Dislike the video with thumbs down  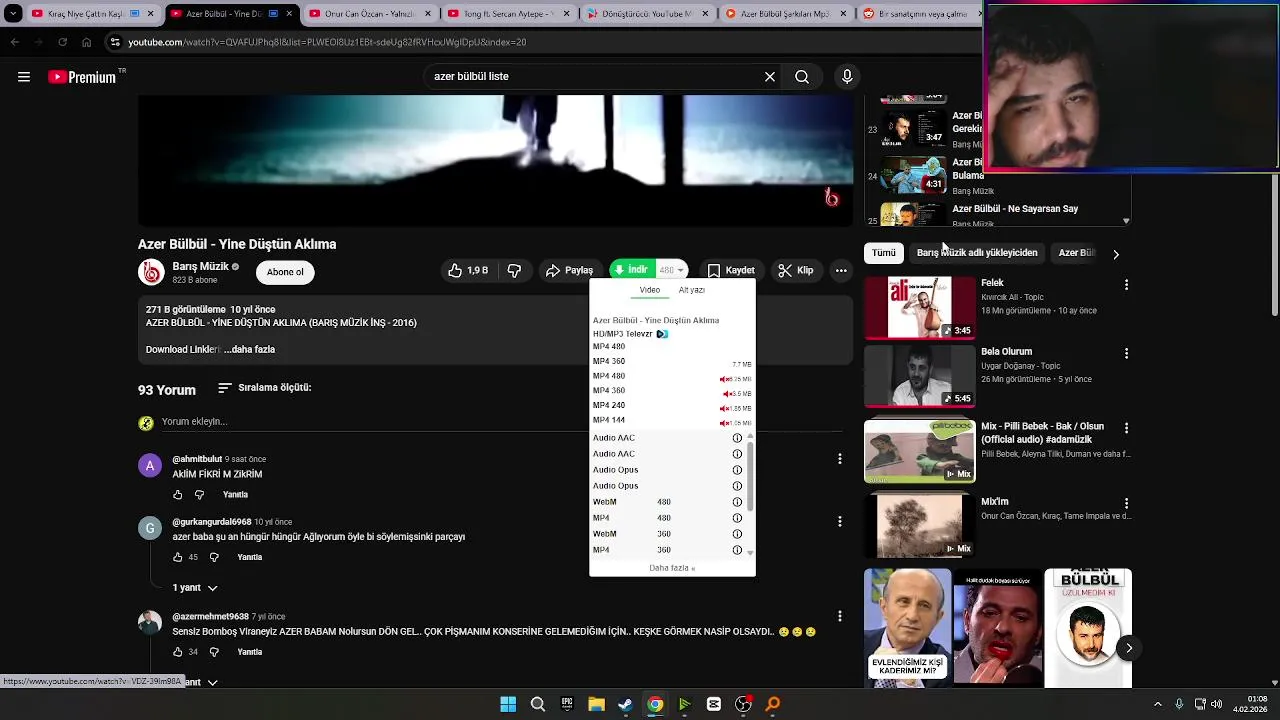(x=514, y=270)
